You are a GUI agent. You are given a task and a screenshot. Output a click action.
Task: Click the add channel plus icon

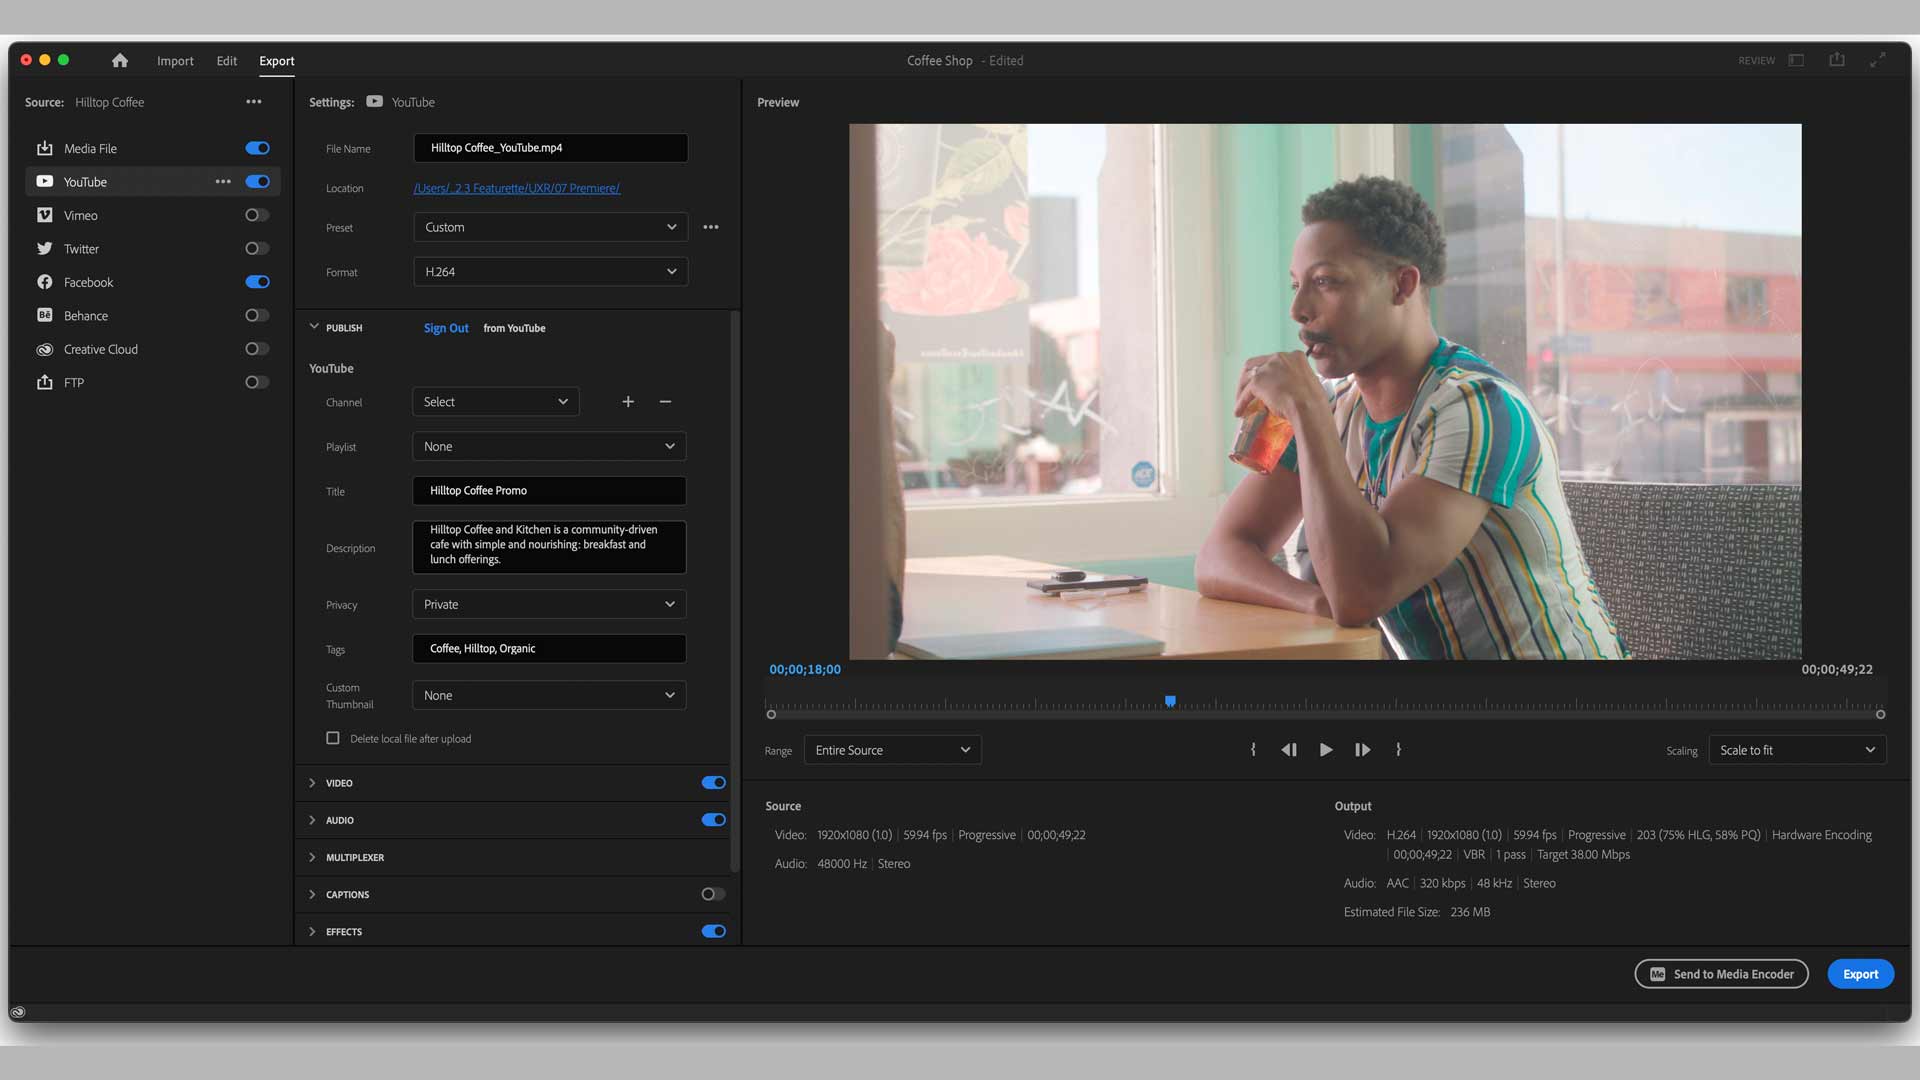point(628,402)
